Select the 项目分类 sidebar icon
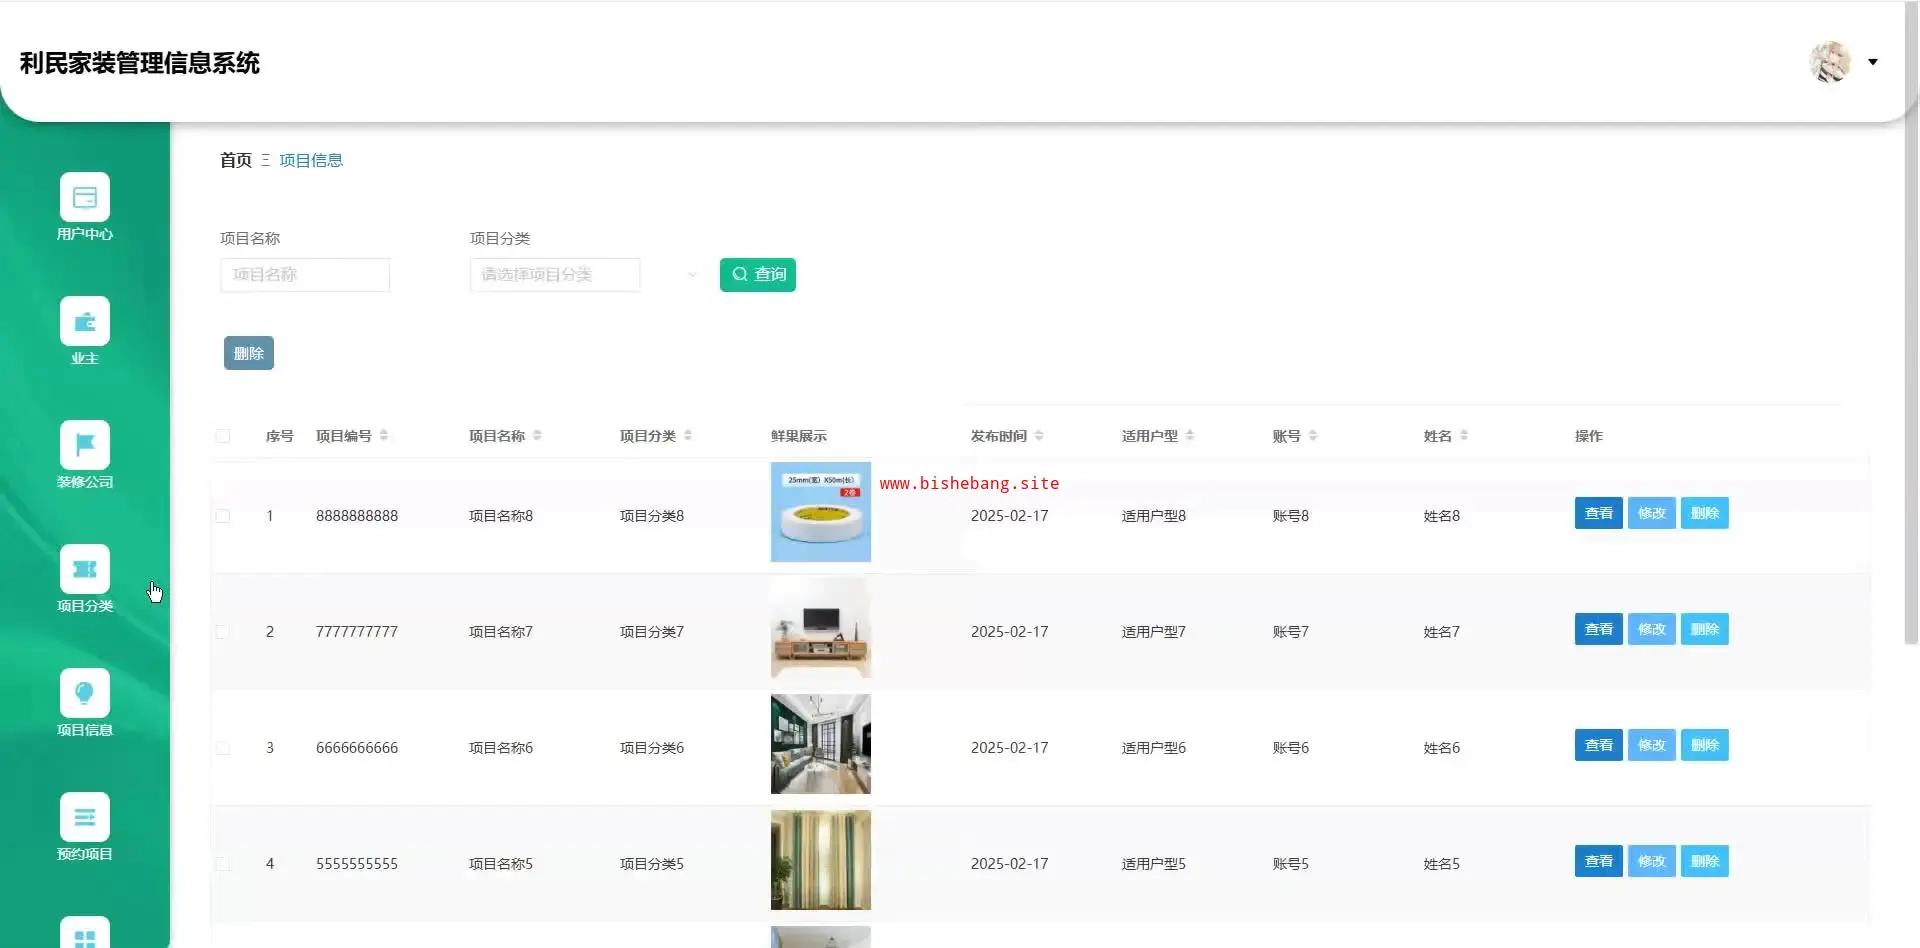The image size is (1920, 948). click(85, 570)
